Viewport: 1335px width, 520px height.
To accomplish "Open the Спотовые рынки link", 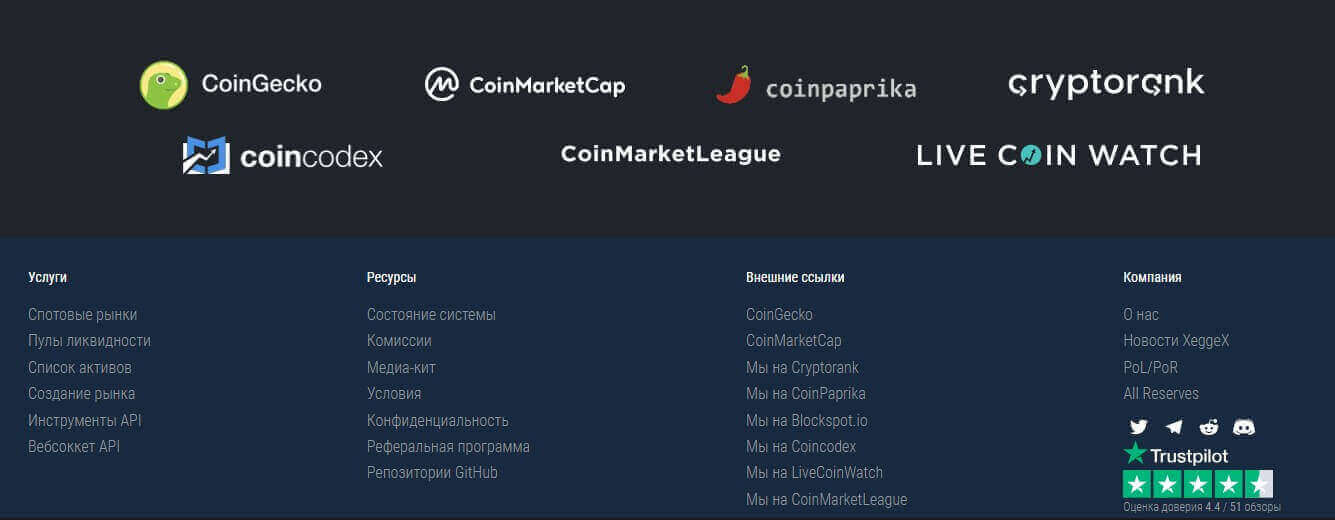I will (x=82, y=314).
